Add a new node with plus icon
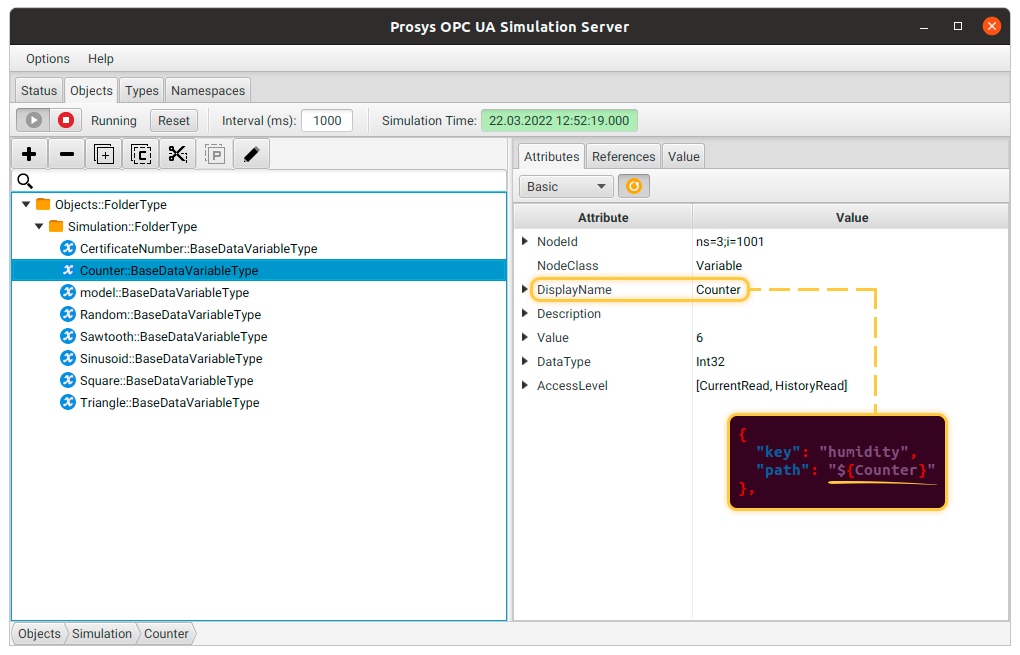1020x655 pixels. [29, 154]
